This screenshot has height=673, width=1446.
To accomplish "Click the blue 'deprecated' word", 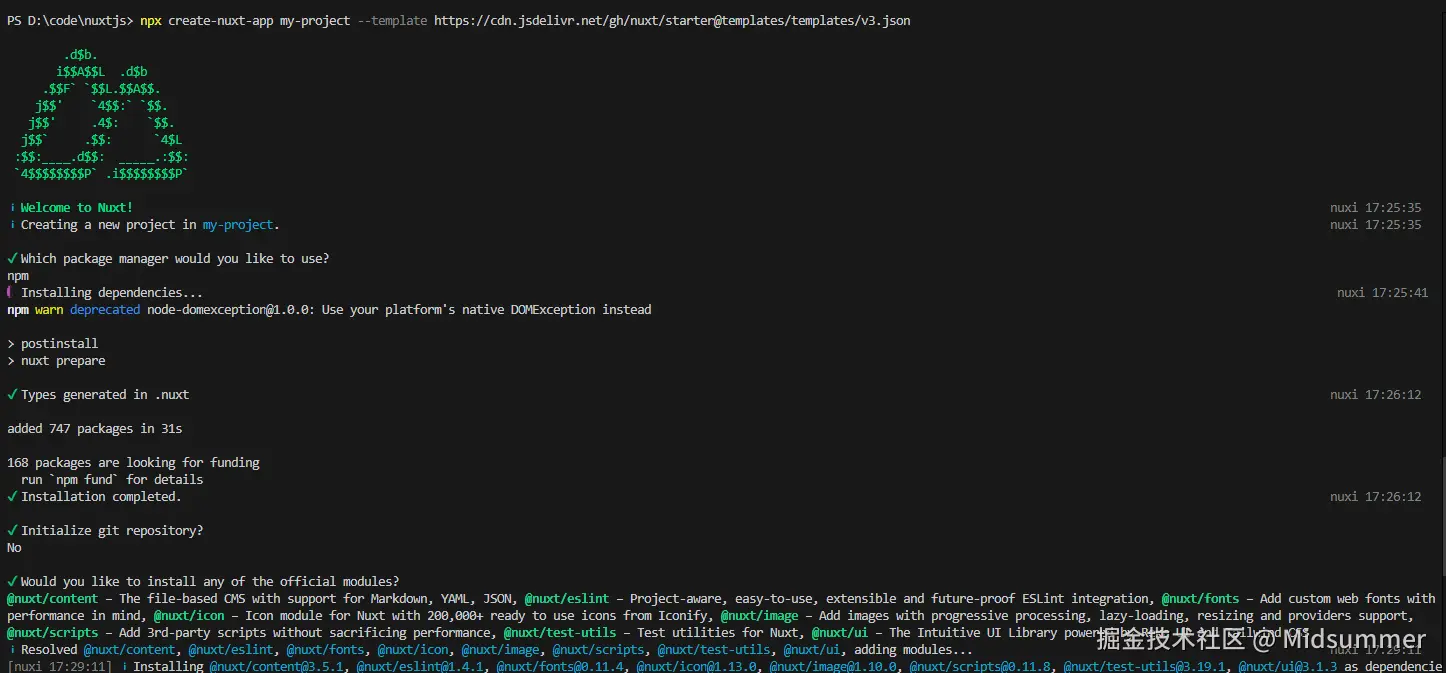I will 105,310.
